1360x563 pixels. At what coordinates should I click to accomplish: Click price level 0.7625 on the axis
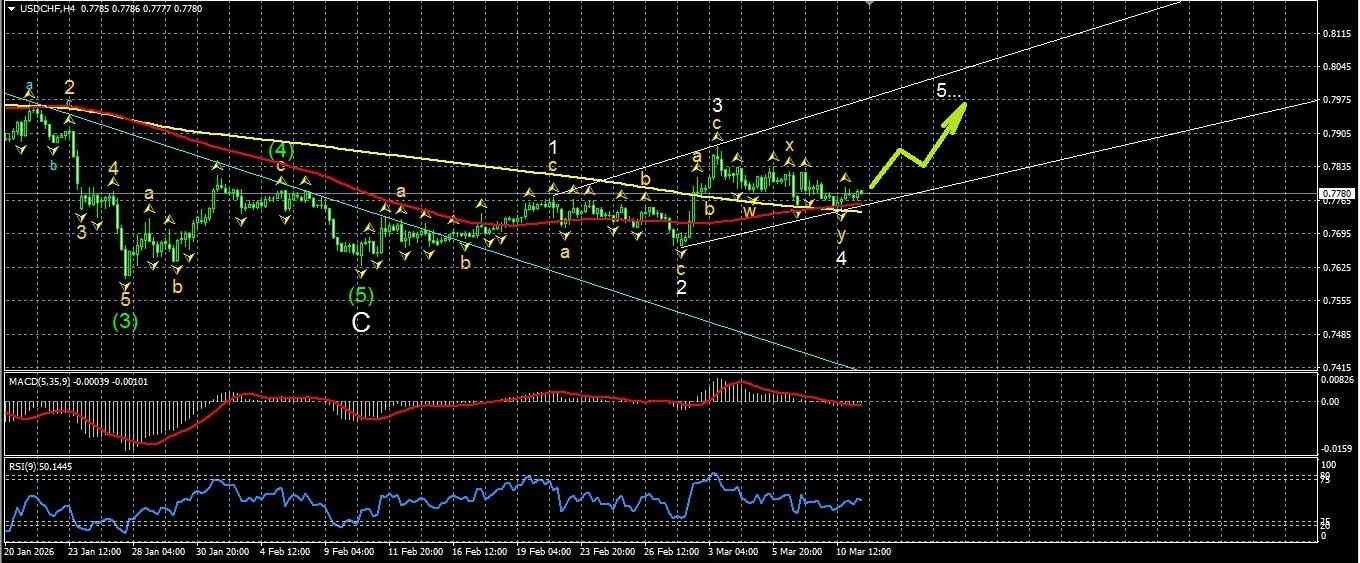pos(1336,267)
